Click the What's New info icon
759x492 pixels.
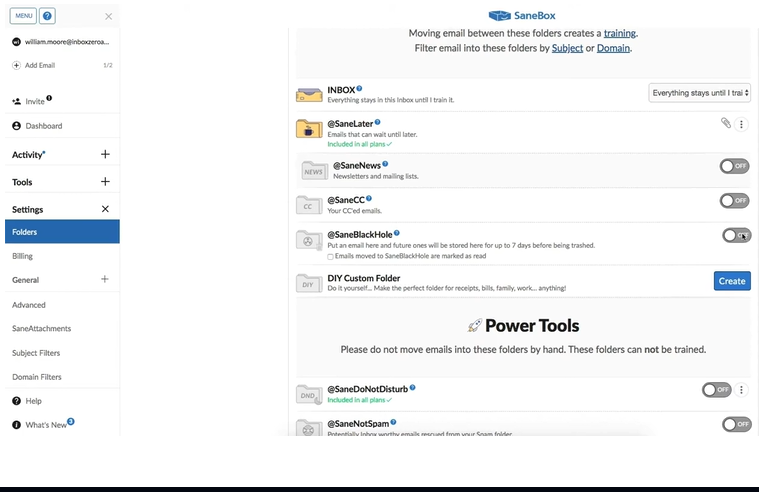[x=16, y=425]
